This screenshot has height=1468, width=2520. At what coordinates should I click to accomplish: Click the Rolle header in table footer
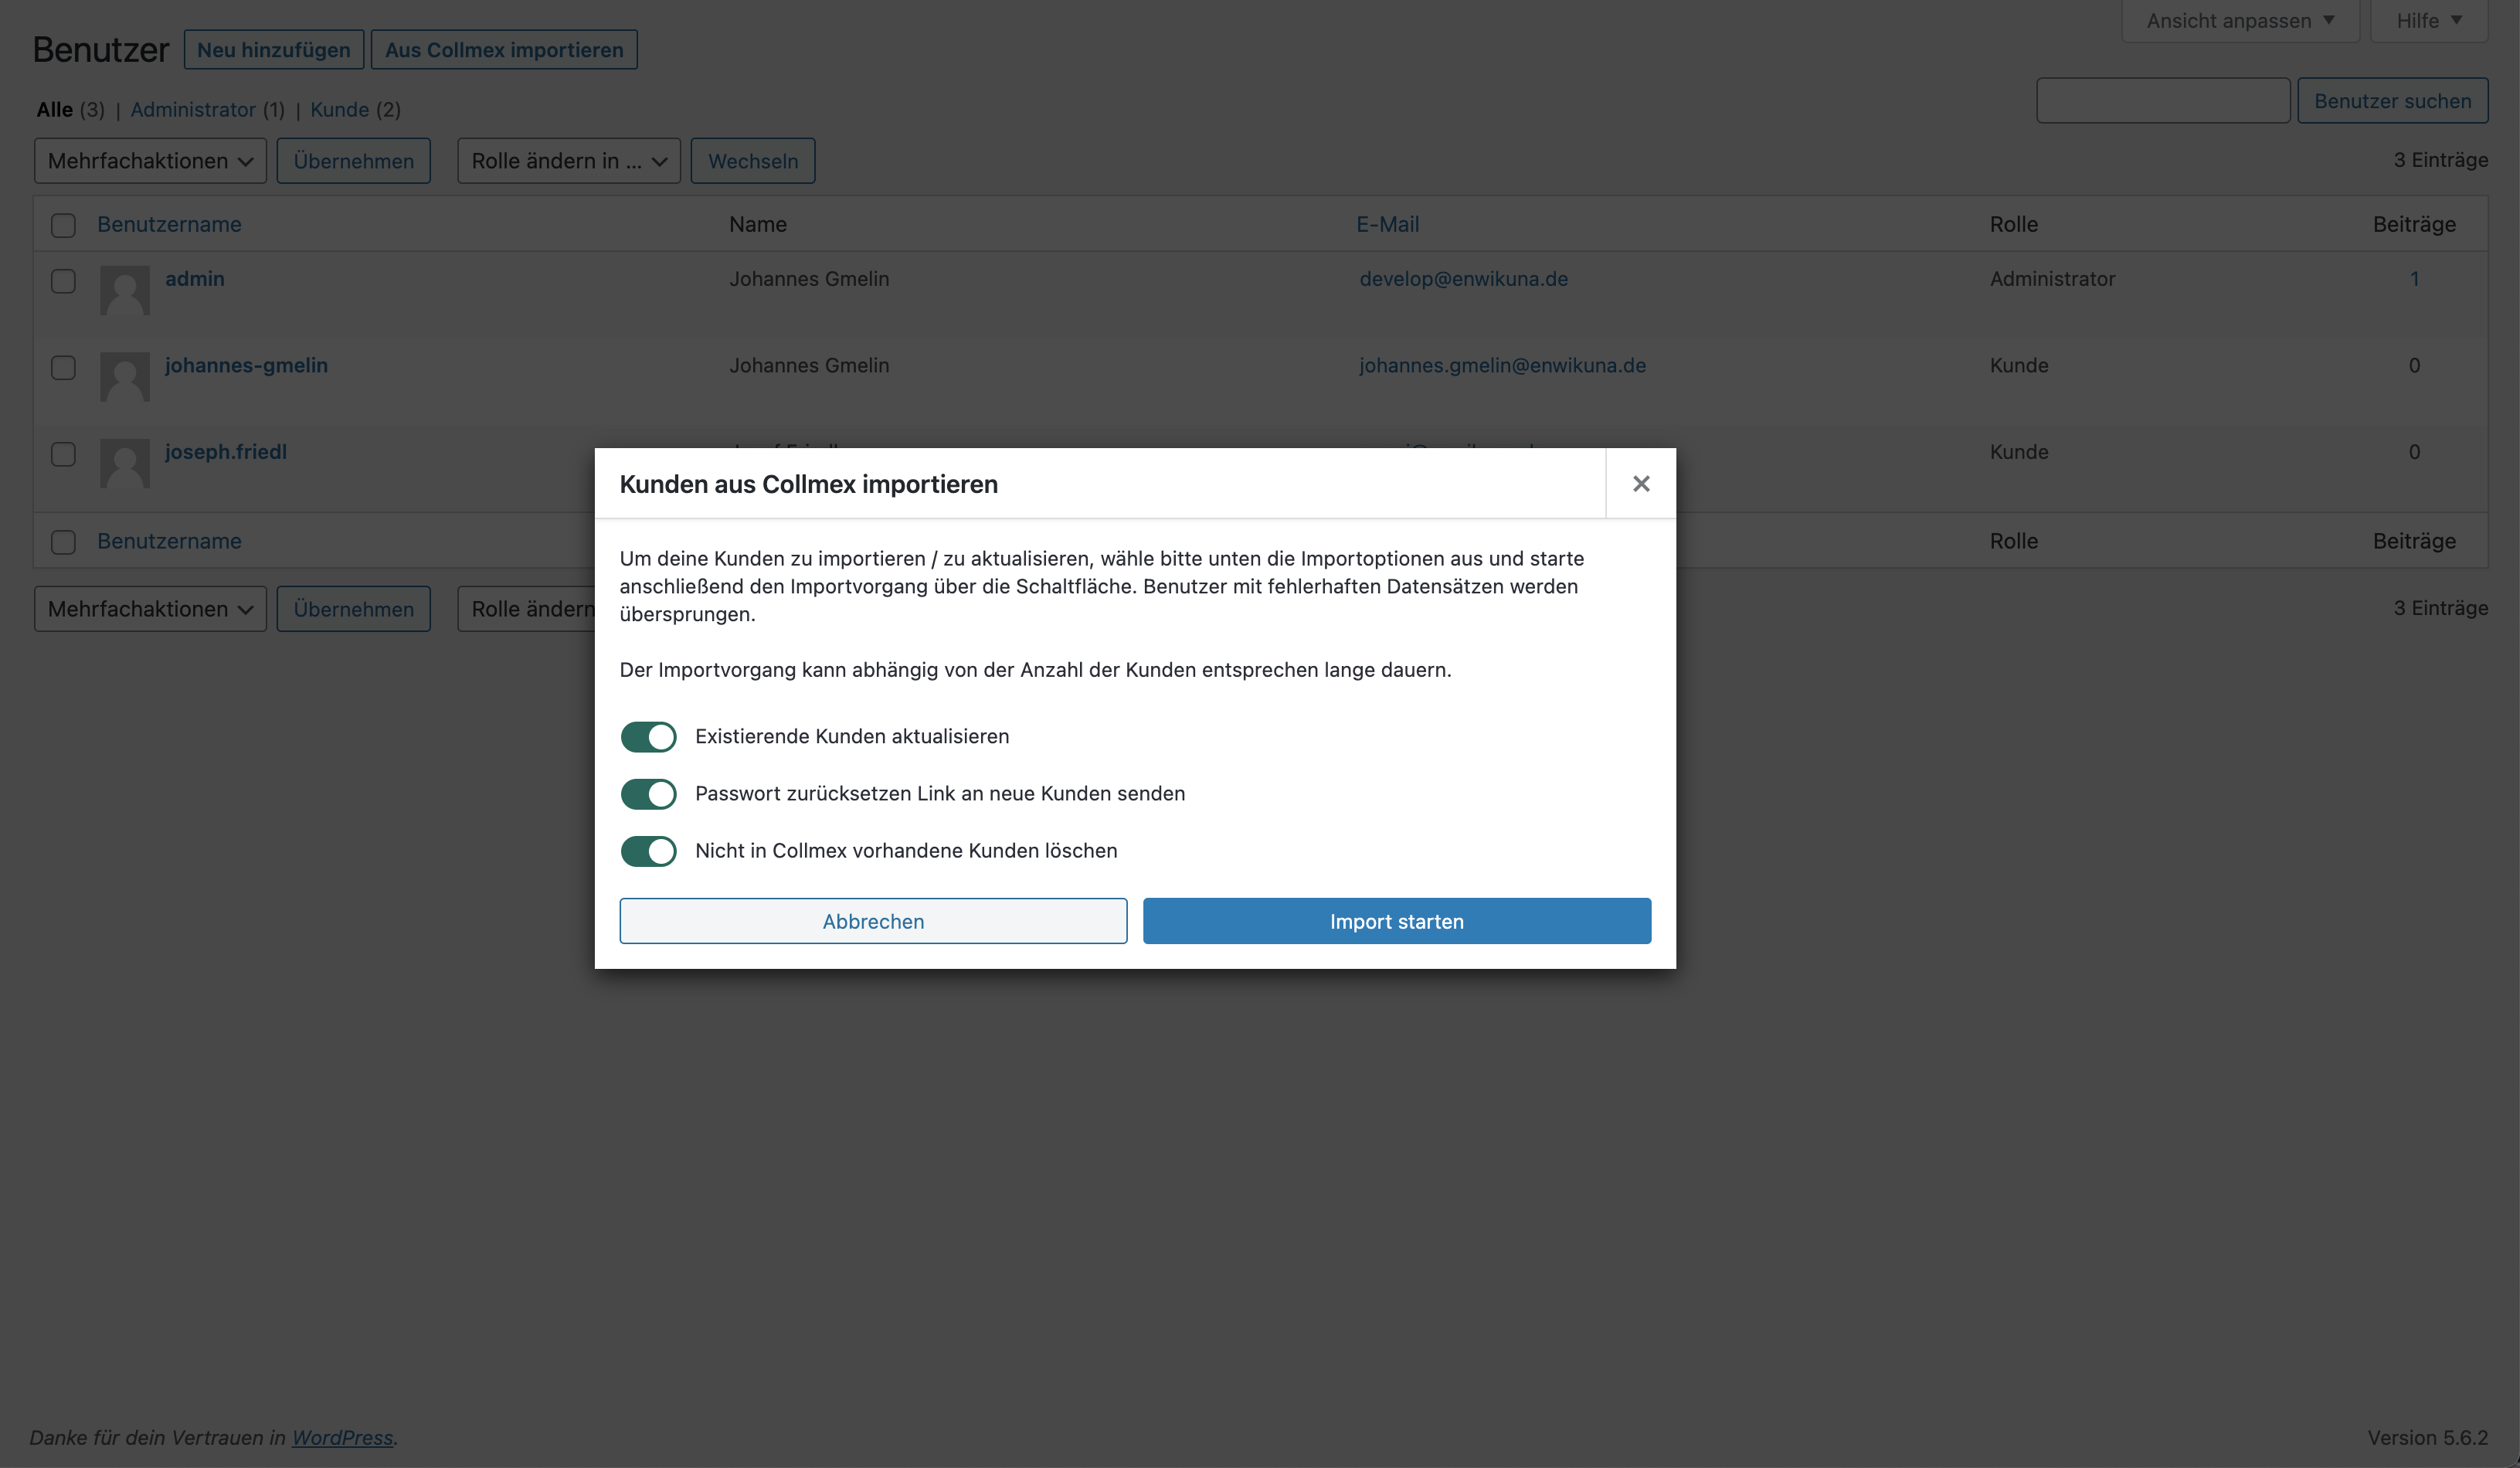pyautogui.click(x=2013, y=542)
